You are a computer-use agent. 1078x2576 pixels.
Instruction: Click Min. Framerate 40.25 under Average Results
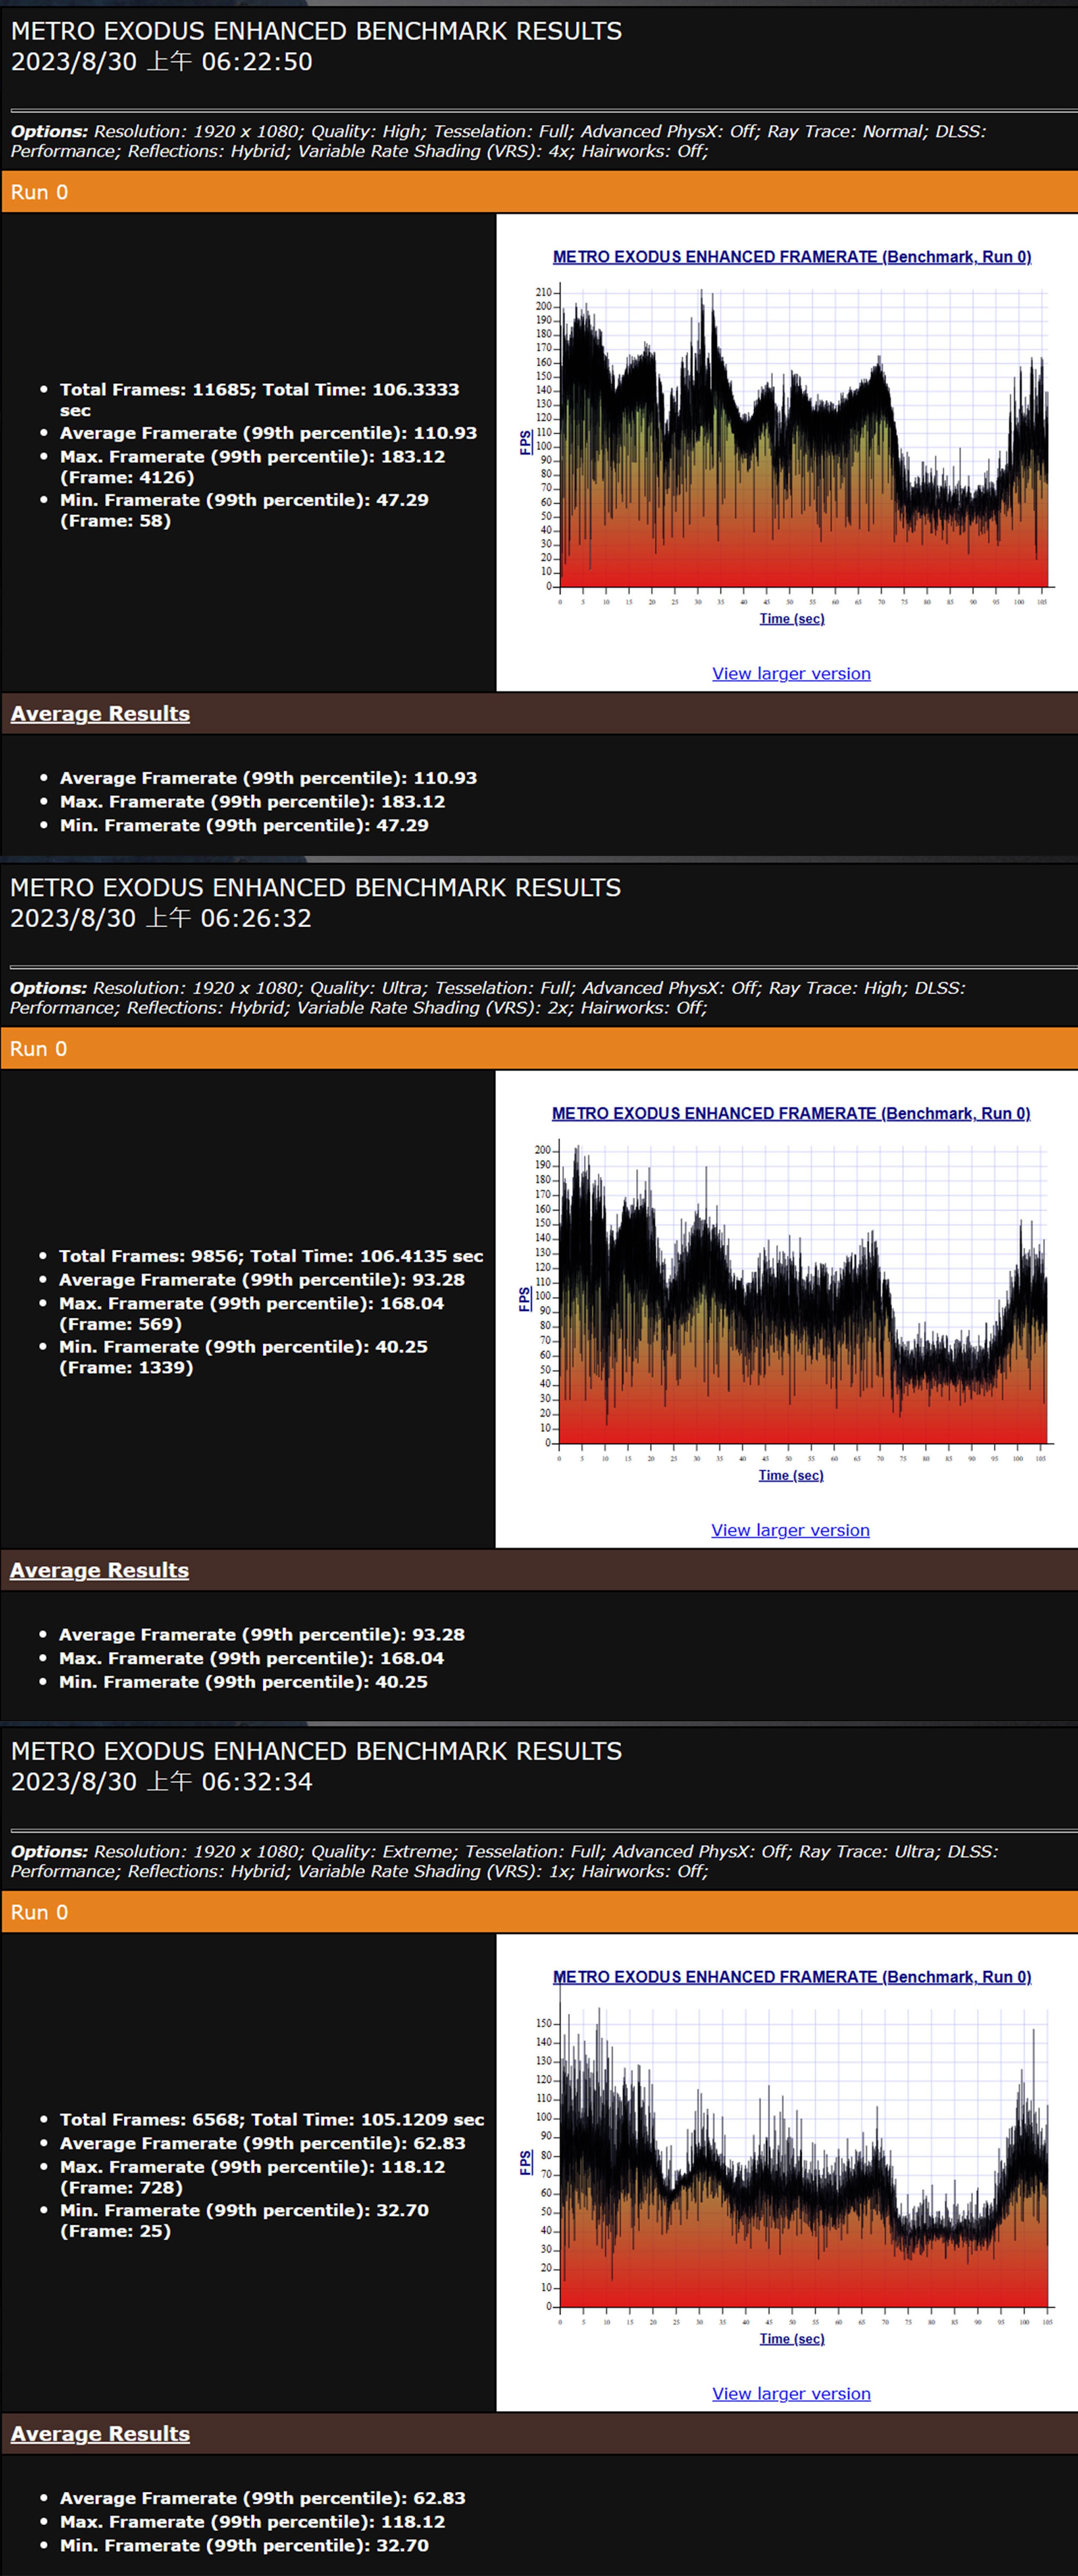pos(243,1682)
